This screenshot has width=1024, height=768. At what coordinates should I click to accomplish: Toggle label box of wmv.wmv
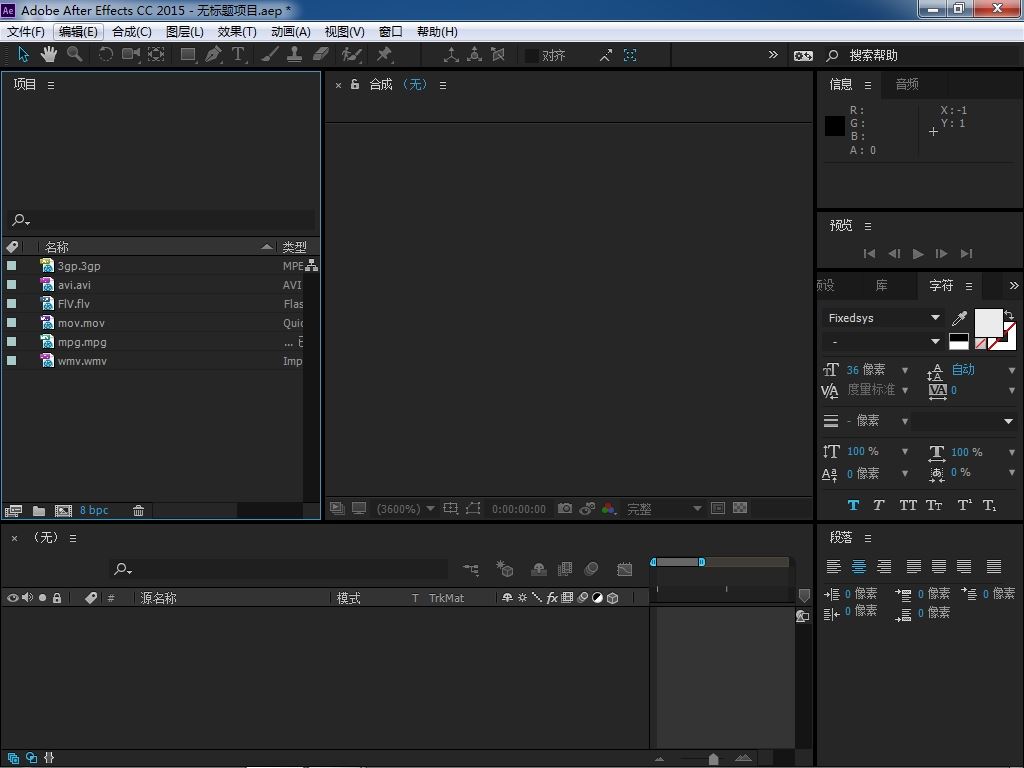point(12,360)
